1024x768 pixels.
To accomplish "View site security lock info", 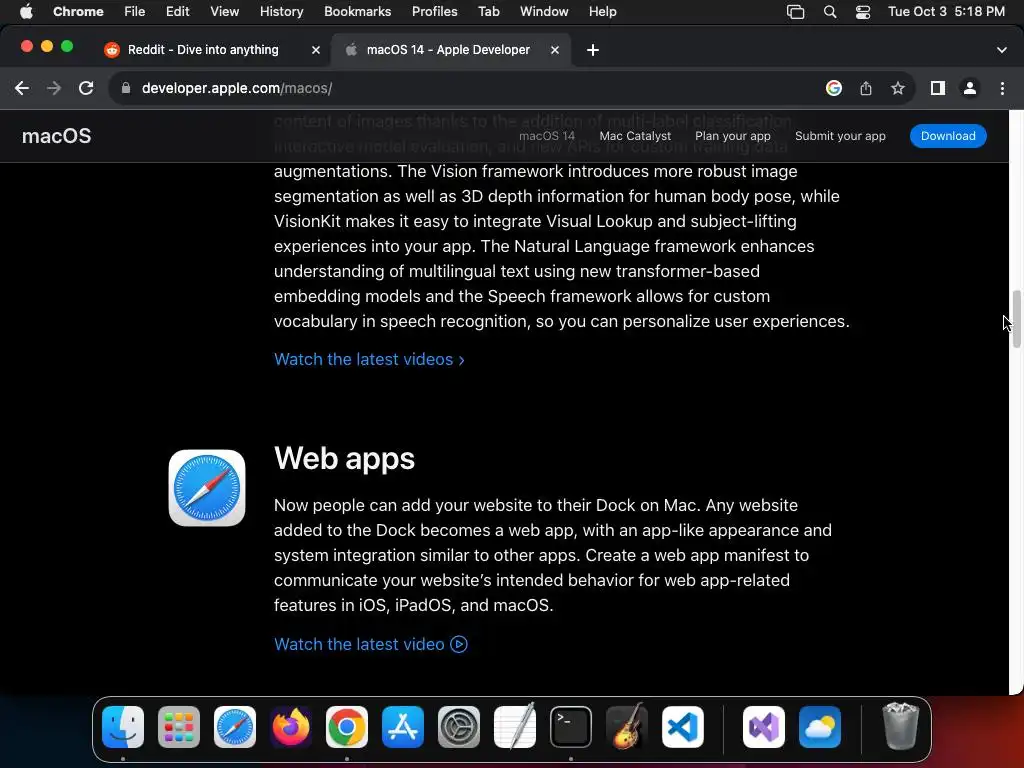I will click(x=126, y=88).
